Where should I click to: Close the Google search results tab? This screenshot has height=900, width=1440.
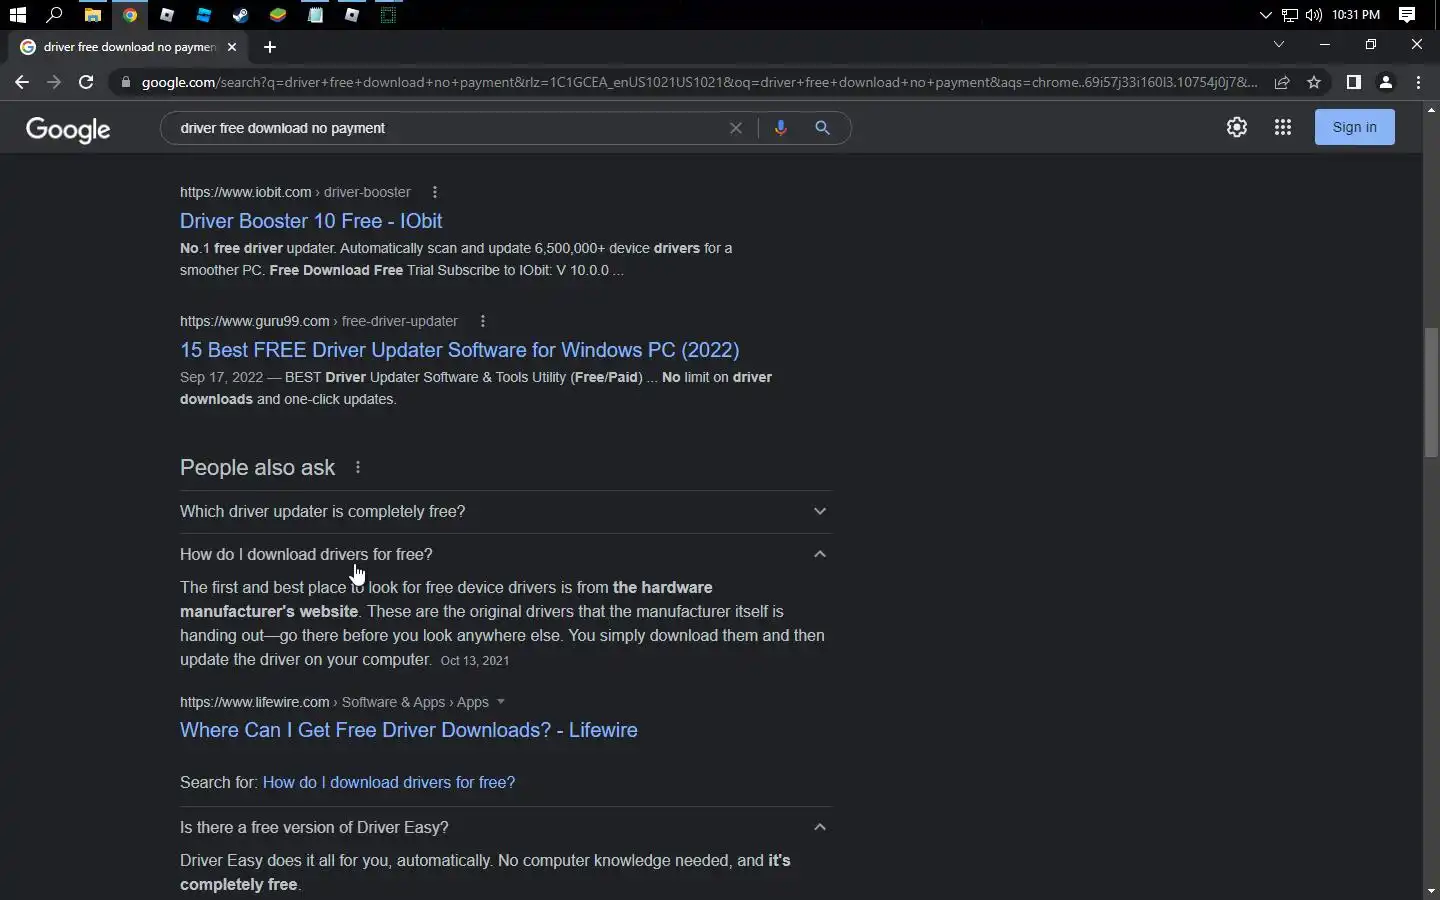pos(232,47)
